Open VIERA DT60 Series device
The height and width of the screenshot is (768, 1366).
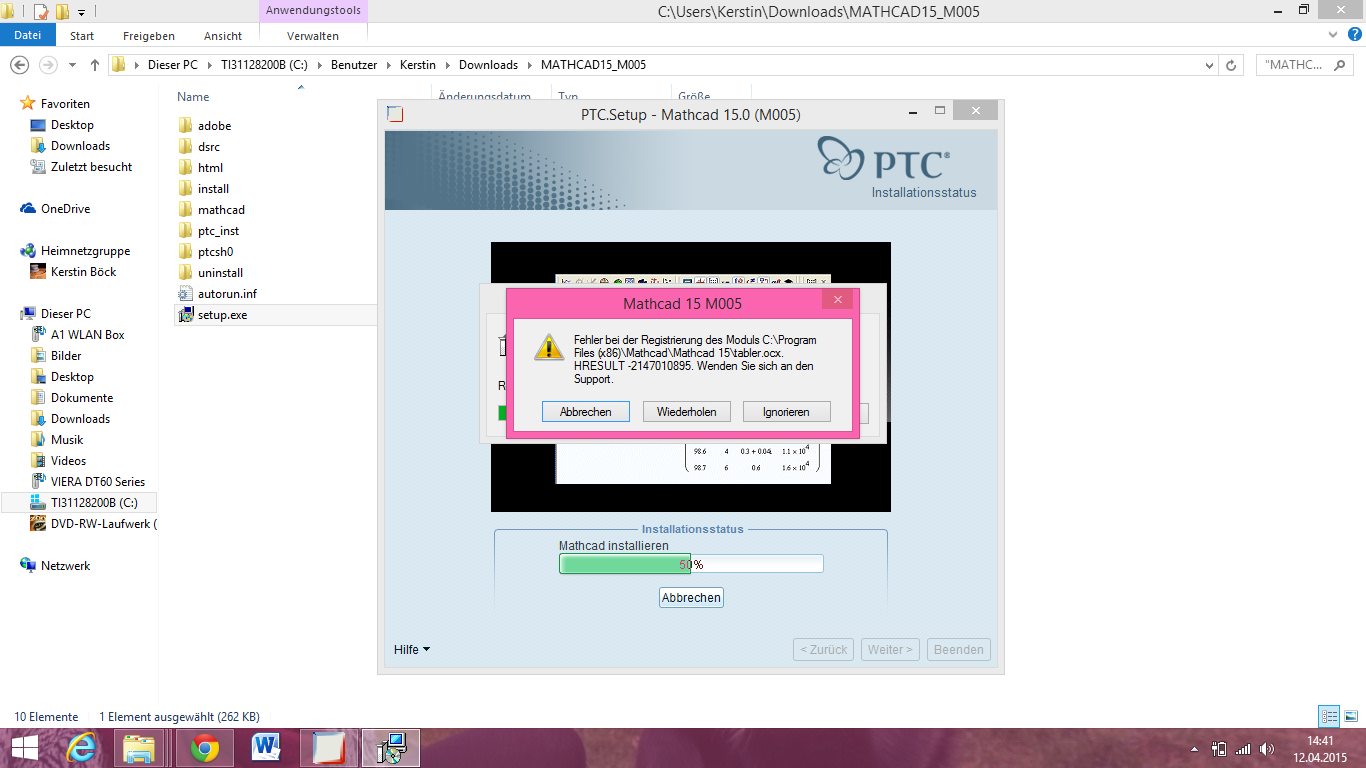coord(98,482)
